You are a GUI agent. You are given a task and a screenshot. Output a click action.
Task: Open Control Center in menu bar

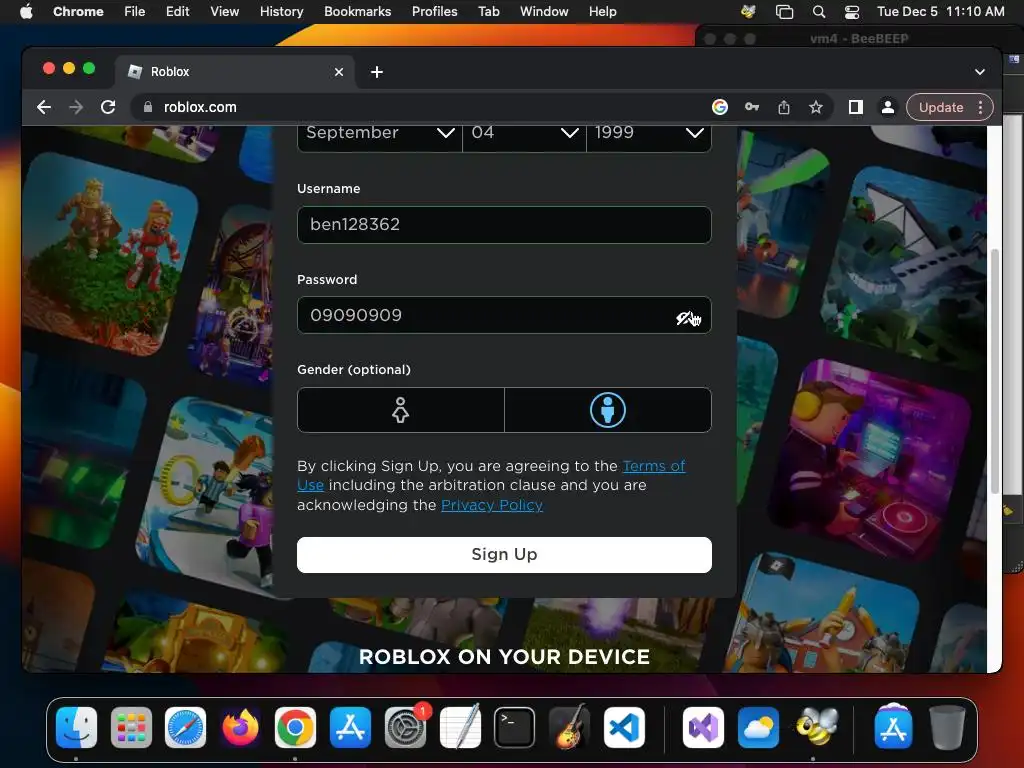tap(852, 11)
